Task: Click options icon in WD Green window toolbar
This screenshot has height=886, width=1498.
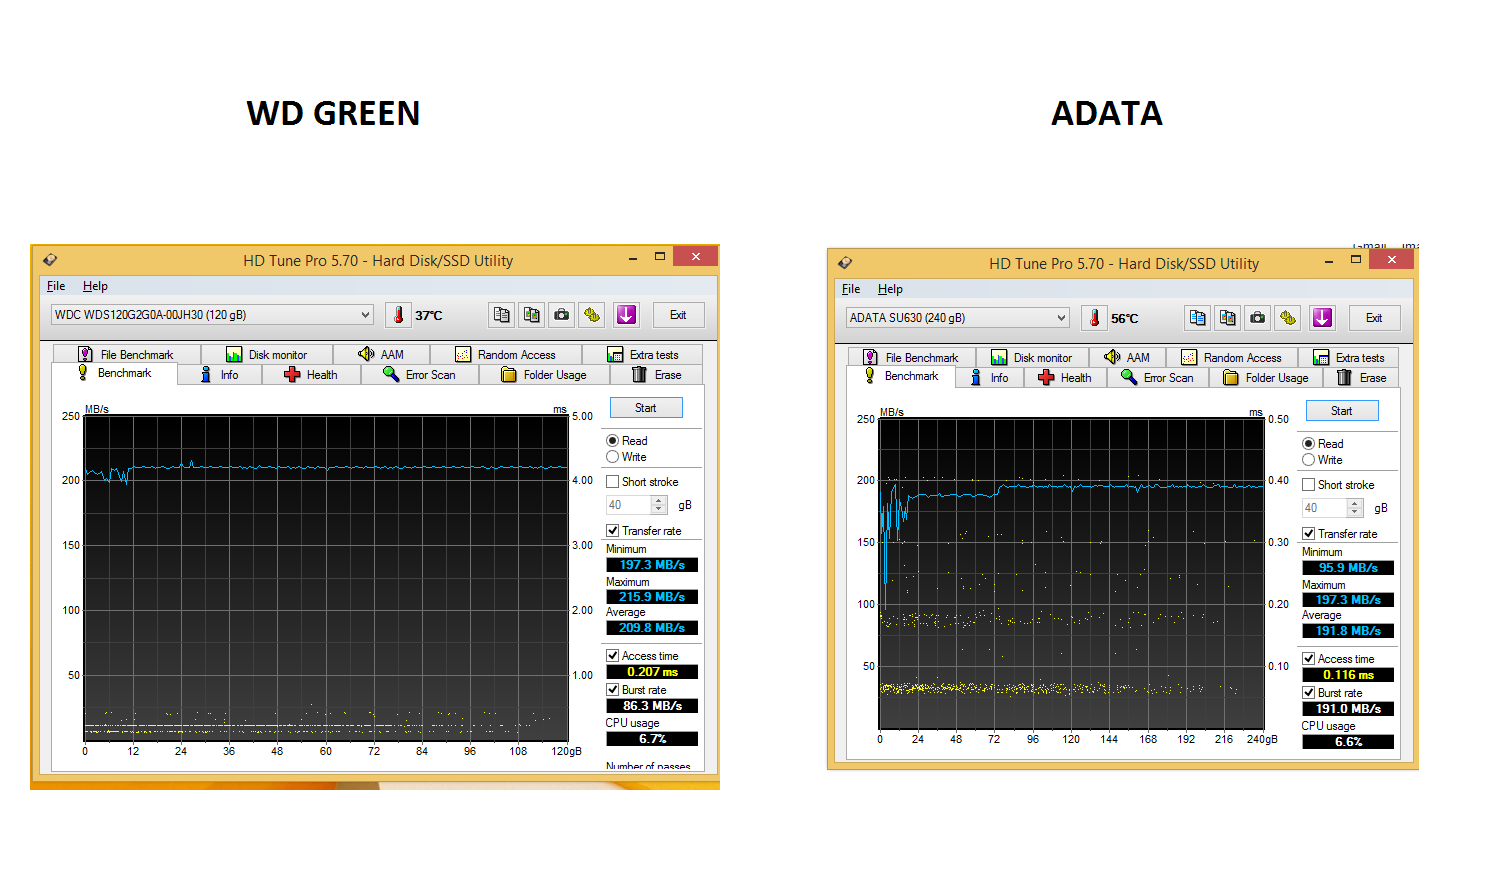Action: [592, 315]
